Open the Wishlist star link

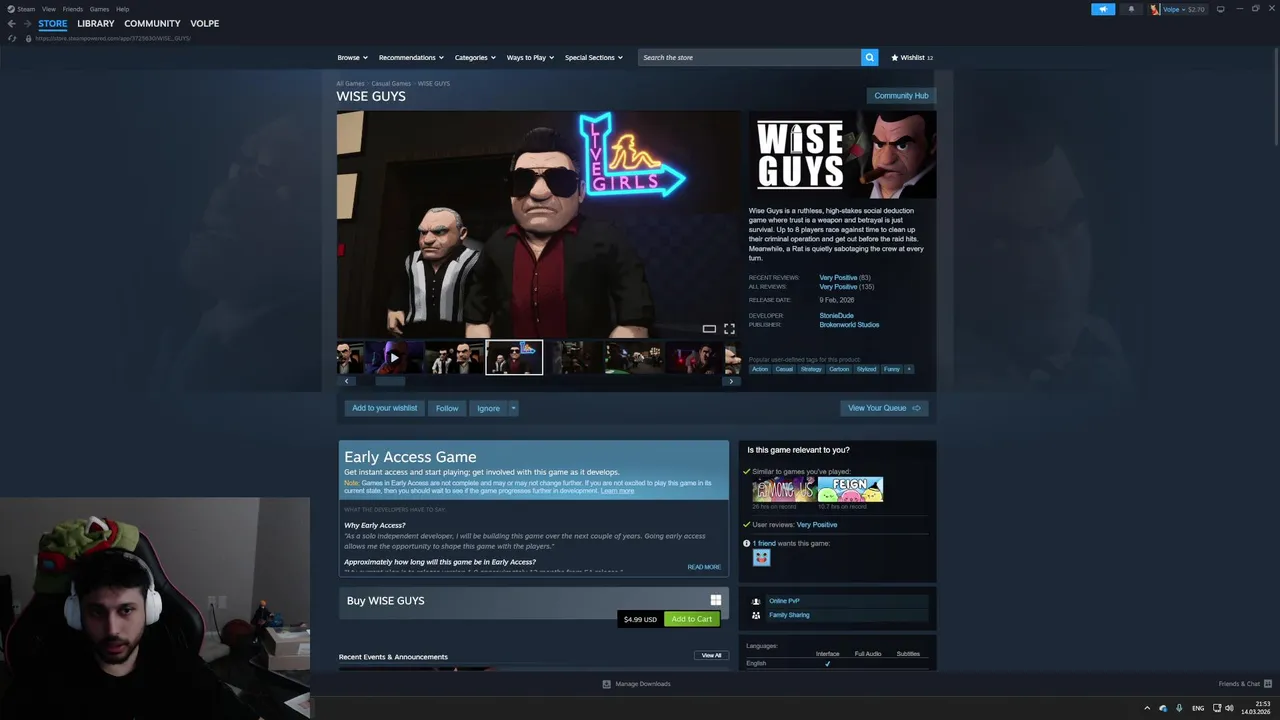tap(912, 57)
